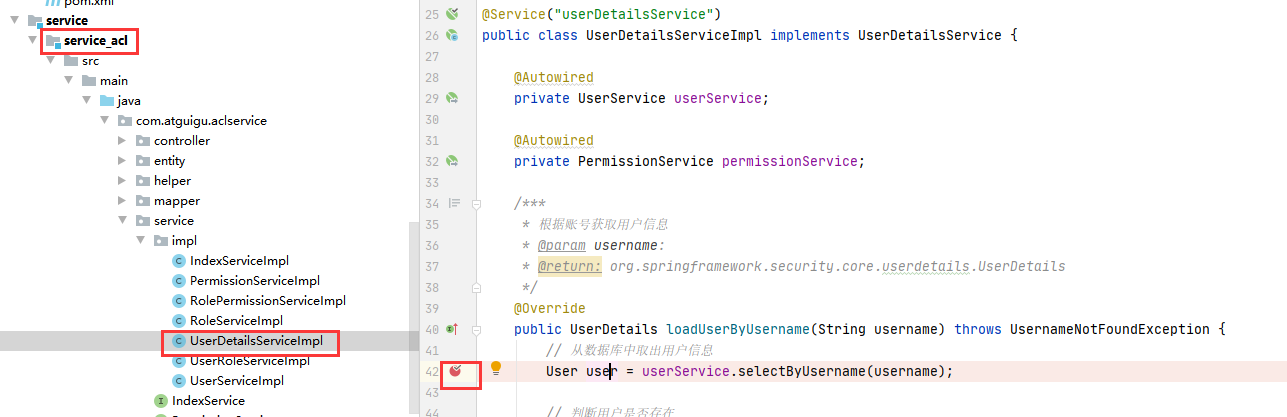This screenshot has width=1287, height=417.
Task: Click line number 43 in the gutter
Action: [432, 392]
